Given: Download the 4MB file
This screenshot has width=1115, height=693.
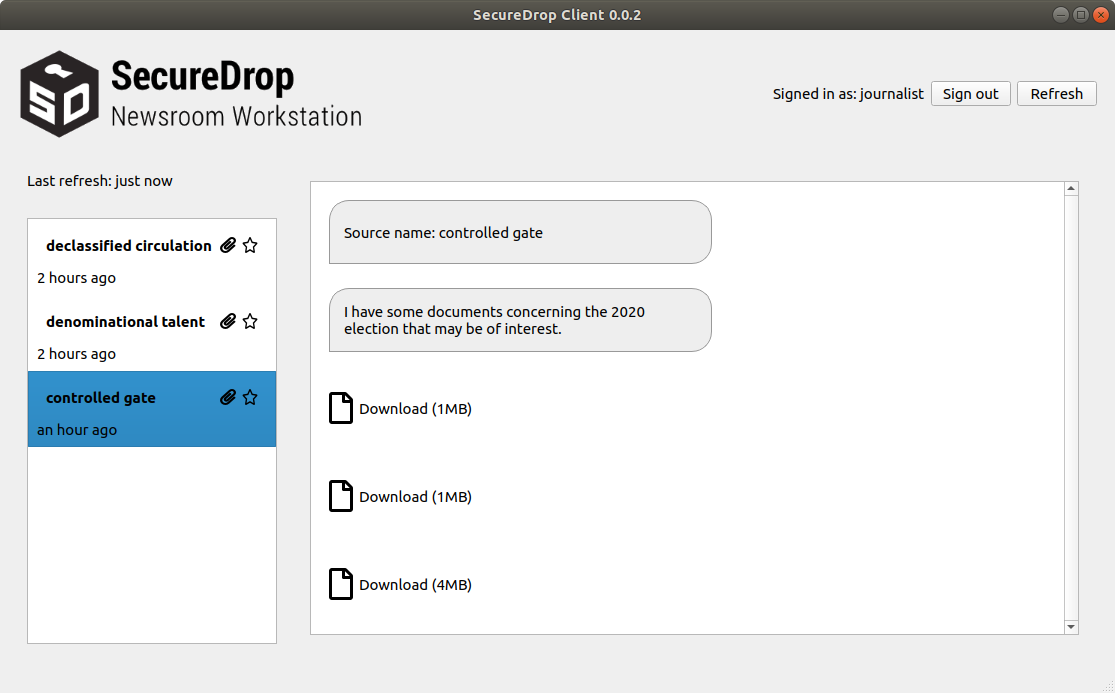Looking at the screenshot, I should pos(415,585).
